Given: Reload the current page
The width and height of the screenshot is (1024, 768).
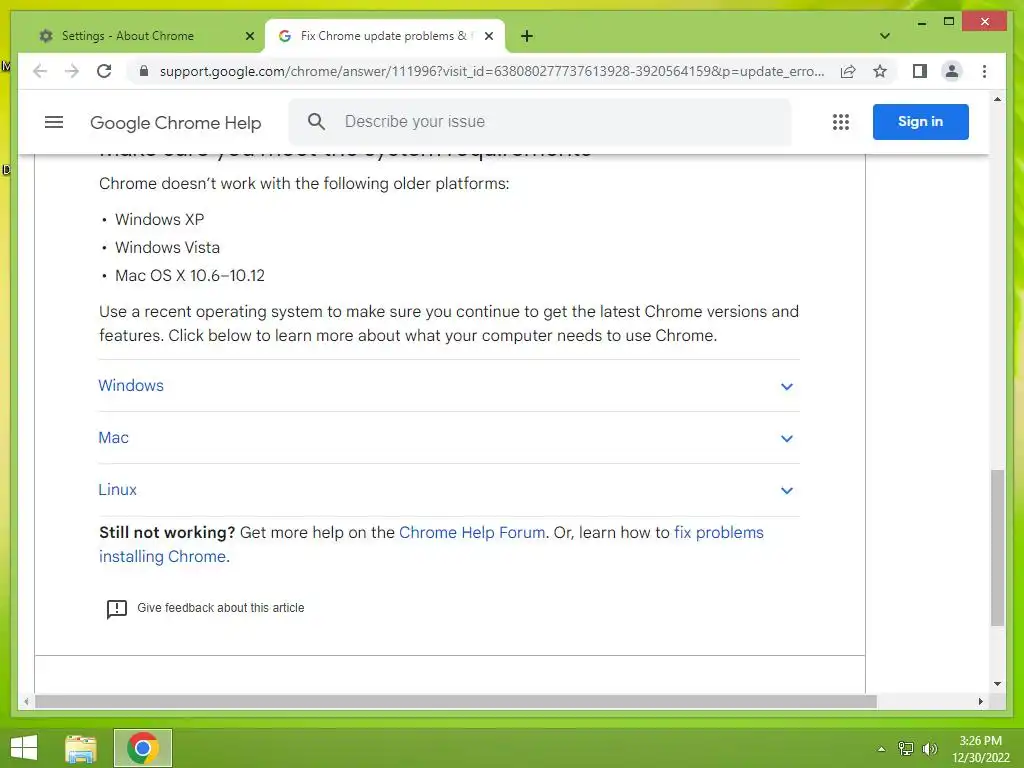Looking at the screenshot, I should click(x=104, y=71).
